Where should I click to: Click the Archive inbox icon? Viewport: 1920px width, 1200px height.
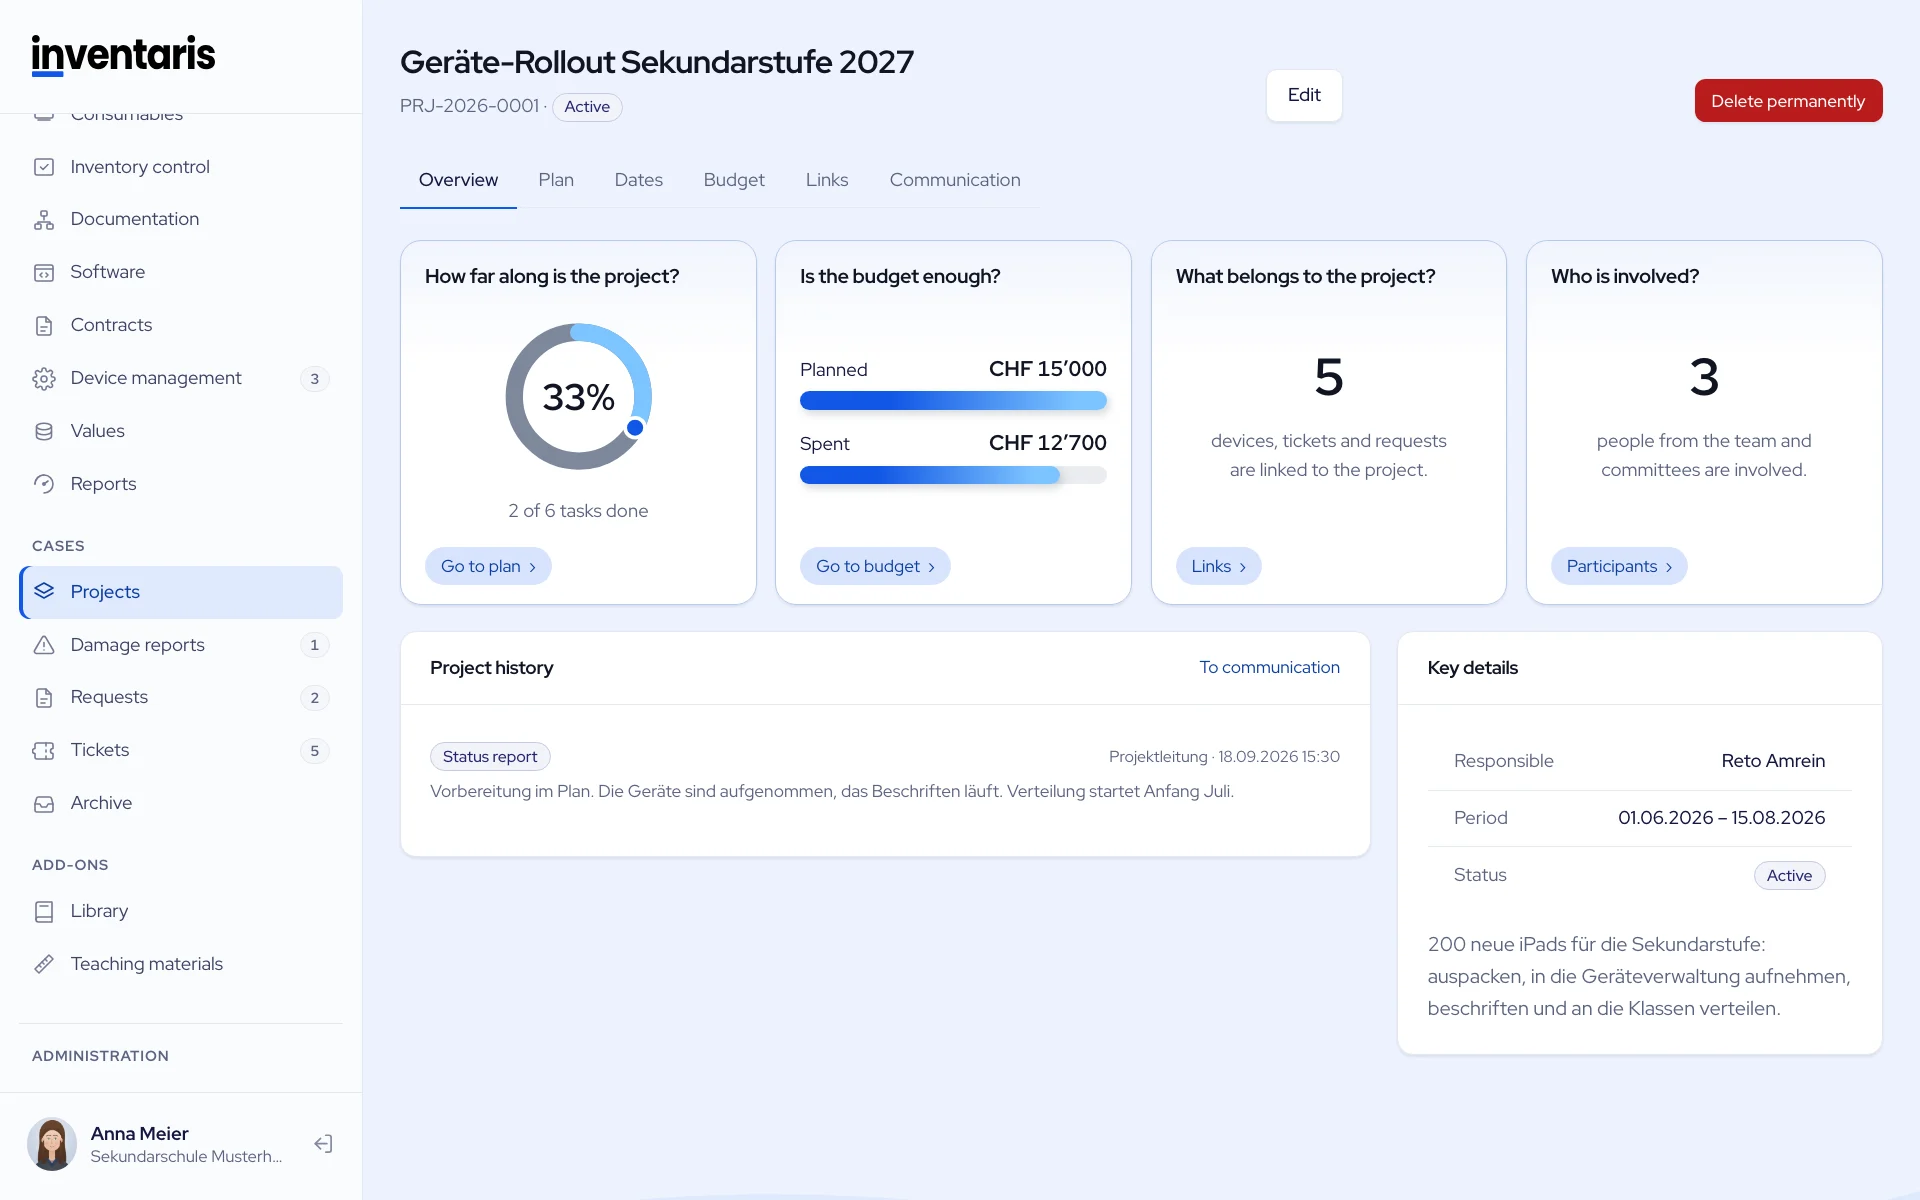tap(44, 804)
